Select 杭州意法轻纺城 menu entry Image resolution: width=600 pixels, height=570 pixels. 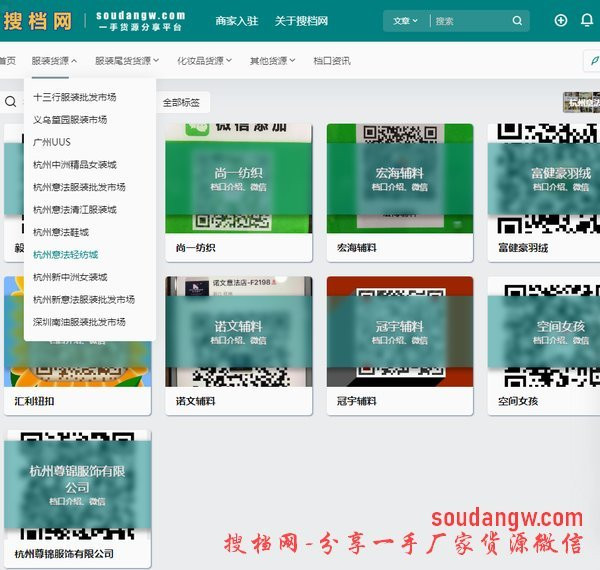(x=66, y=255)
